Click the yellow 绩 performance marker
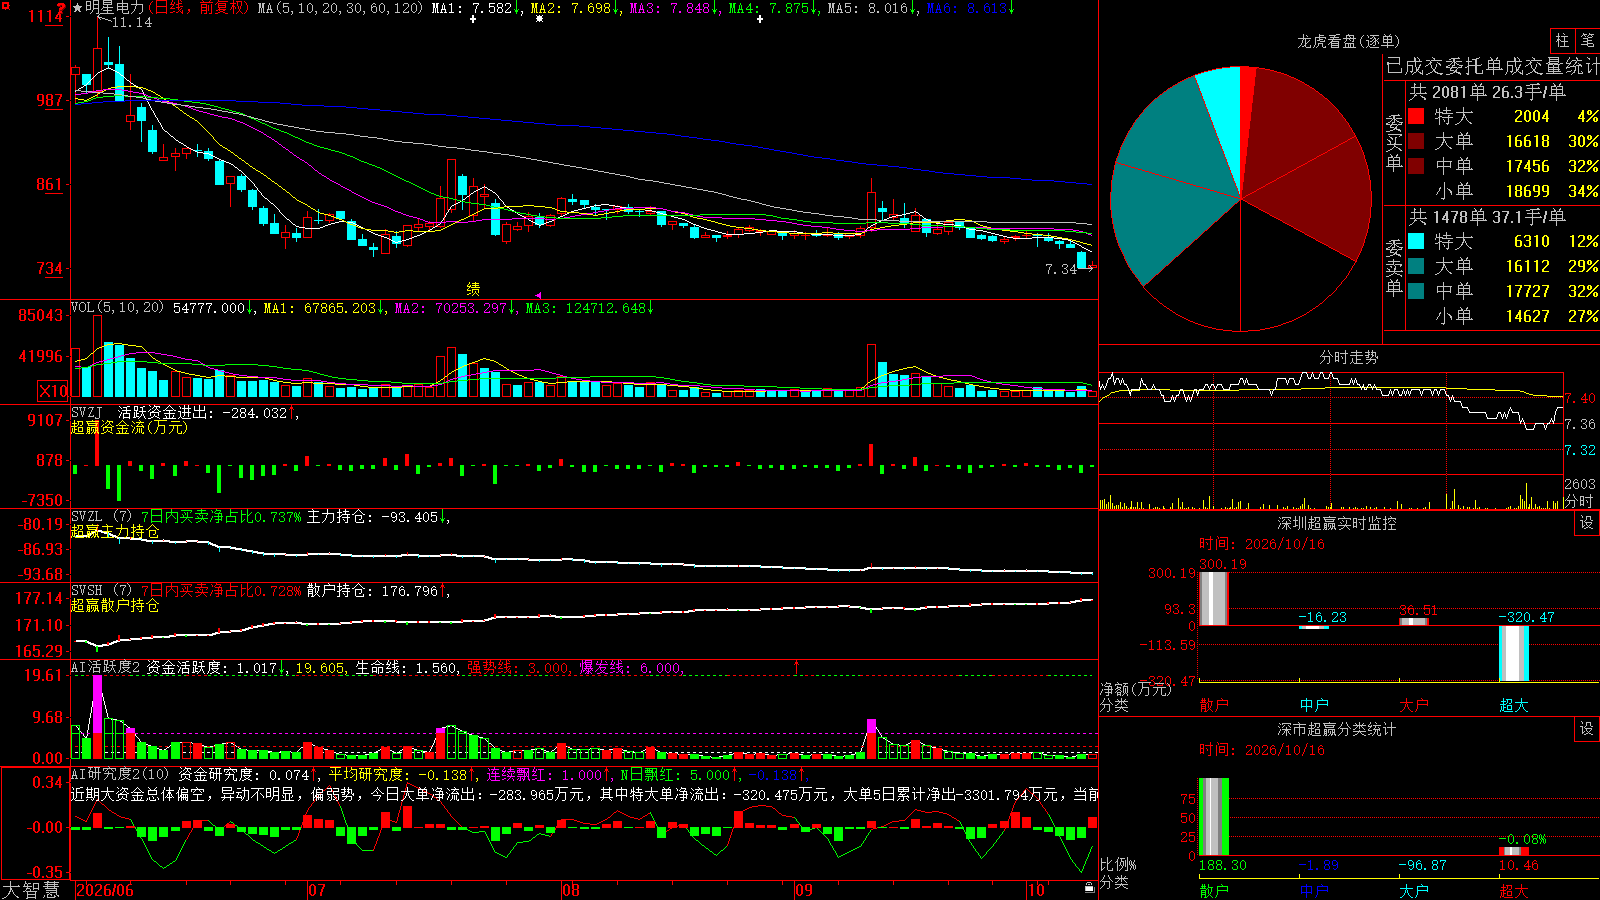This screenshot has height=900, width=1600. [x=473, y=288]
